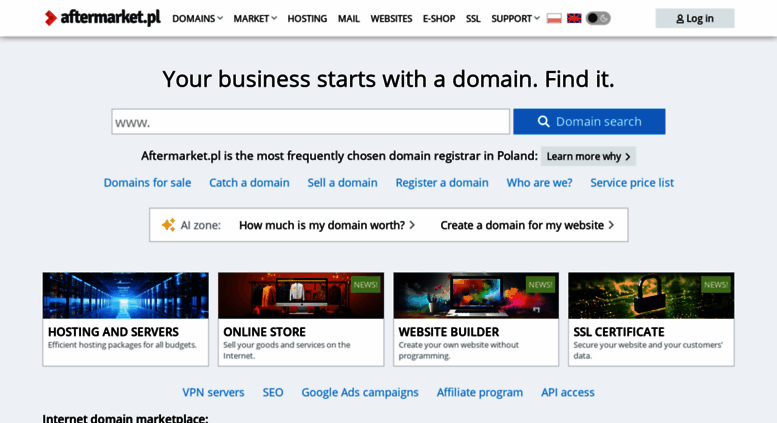
Task: Open How much is my domain worth?
Action: click(327, 225)
